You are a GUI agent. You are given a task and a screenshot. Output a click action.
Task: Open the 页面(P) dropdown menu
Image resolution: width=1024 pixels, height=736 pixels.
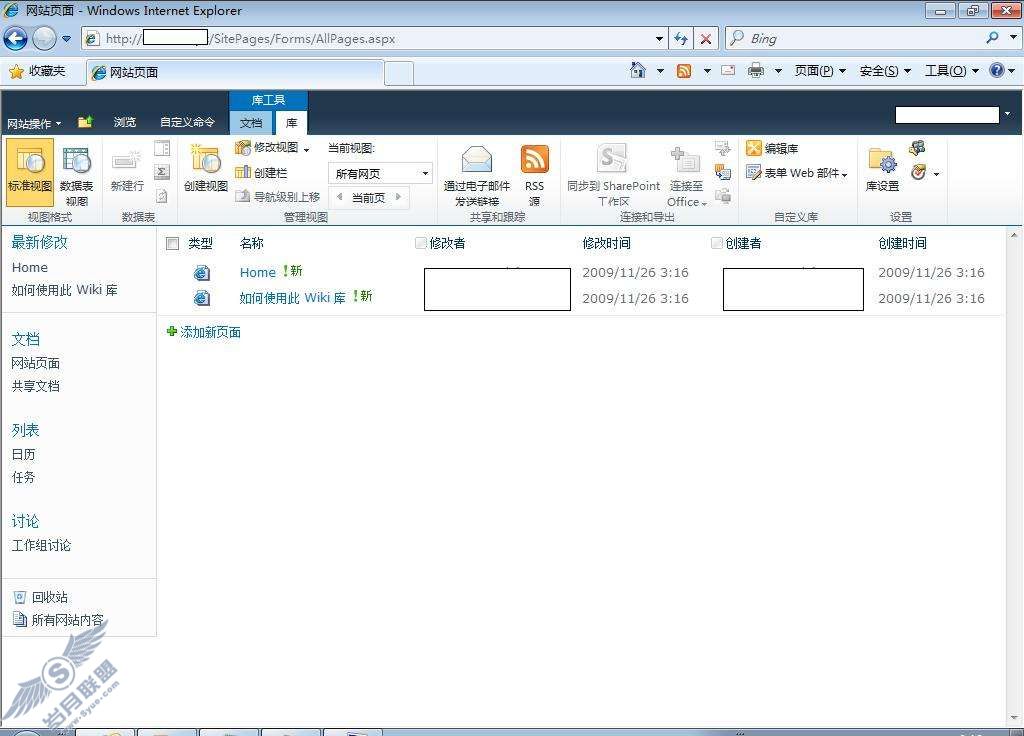[x=820, y=71]
